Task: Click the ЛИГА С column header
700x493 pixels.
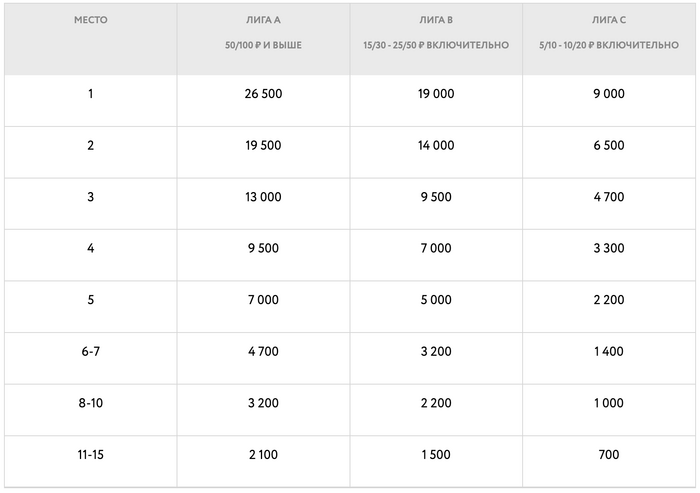Action: 609,20
